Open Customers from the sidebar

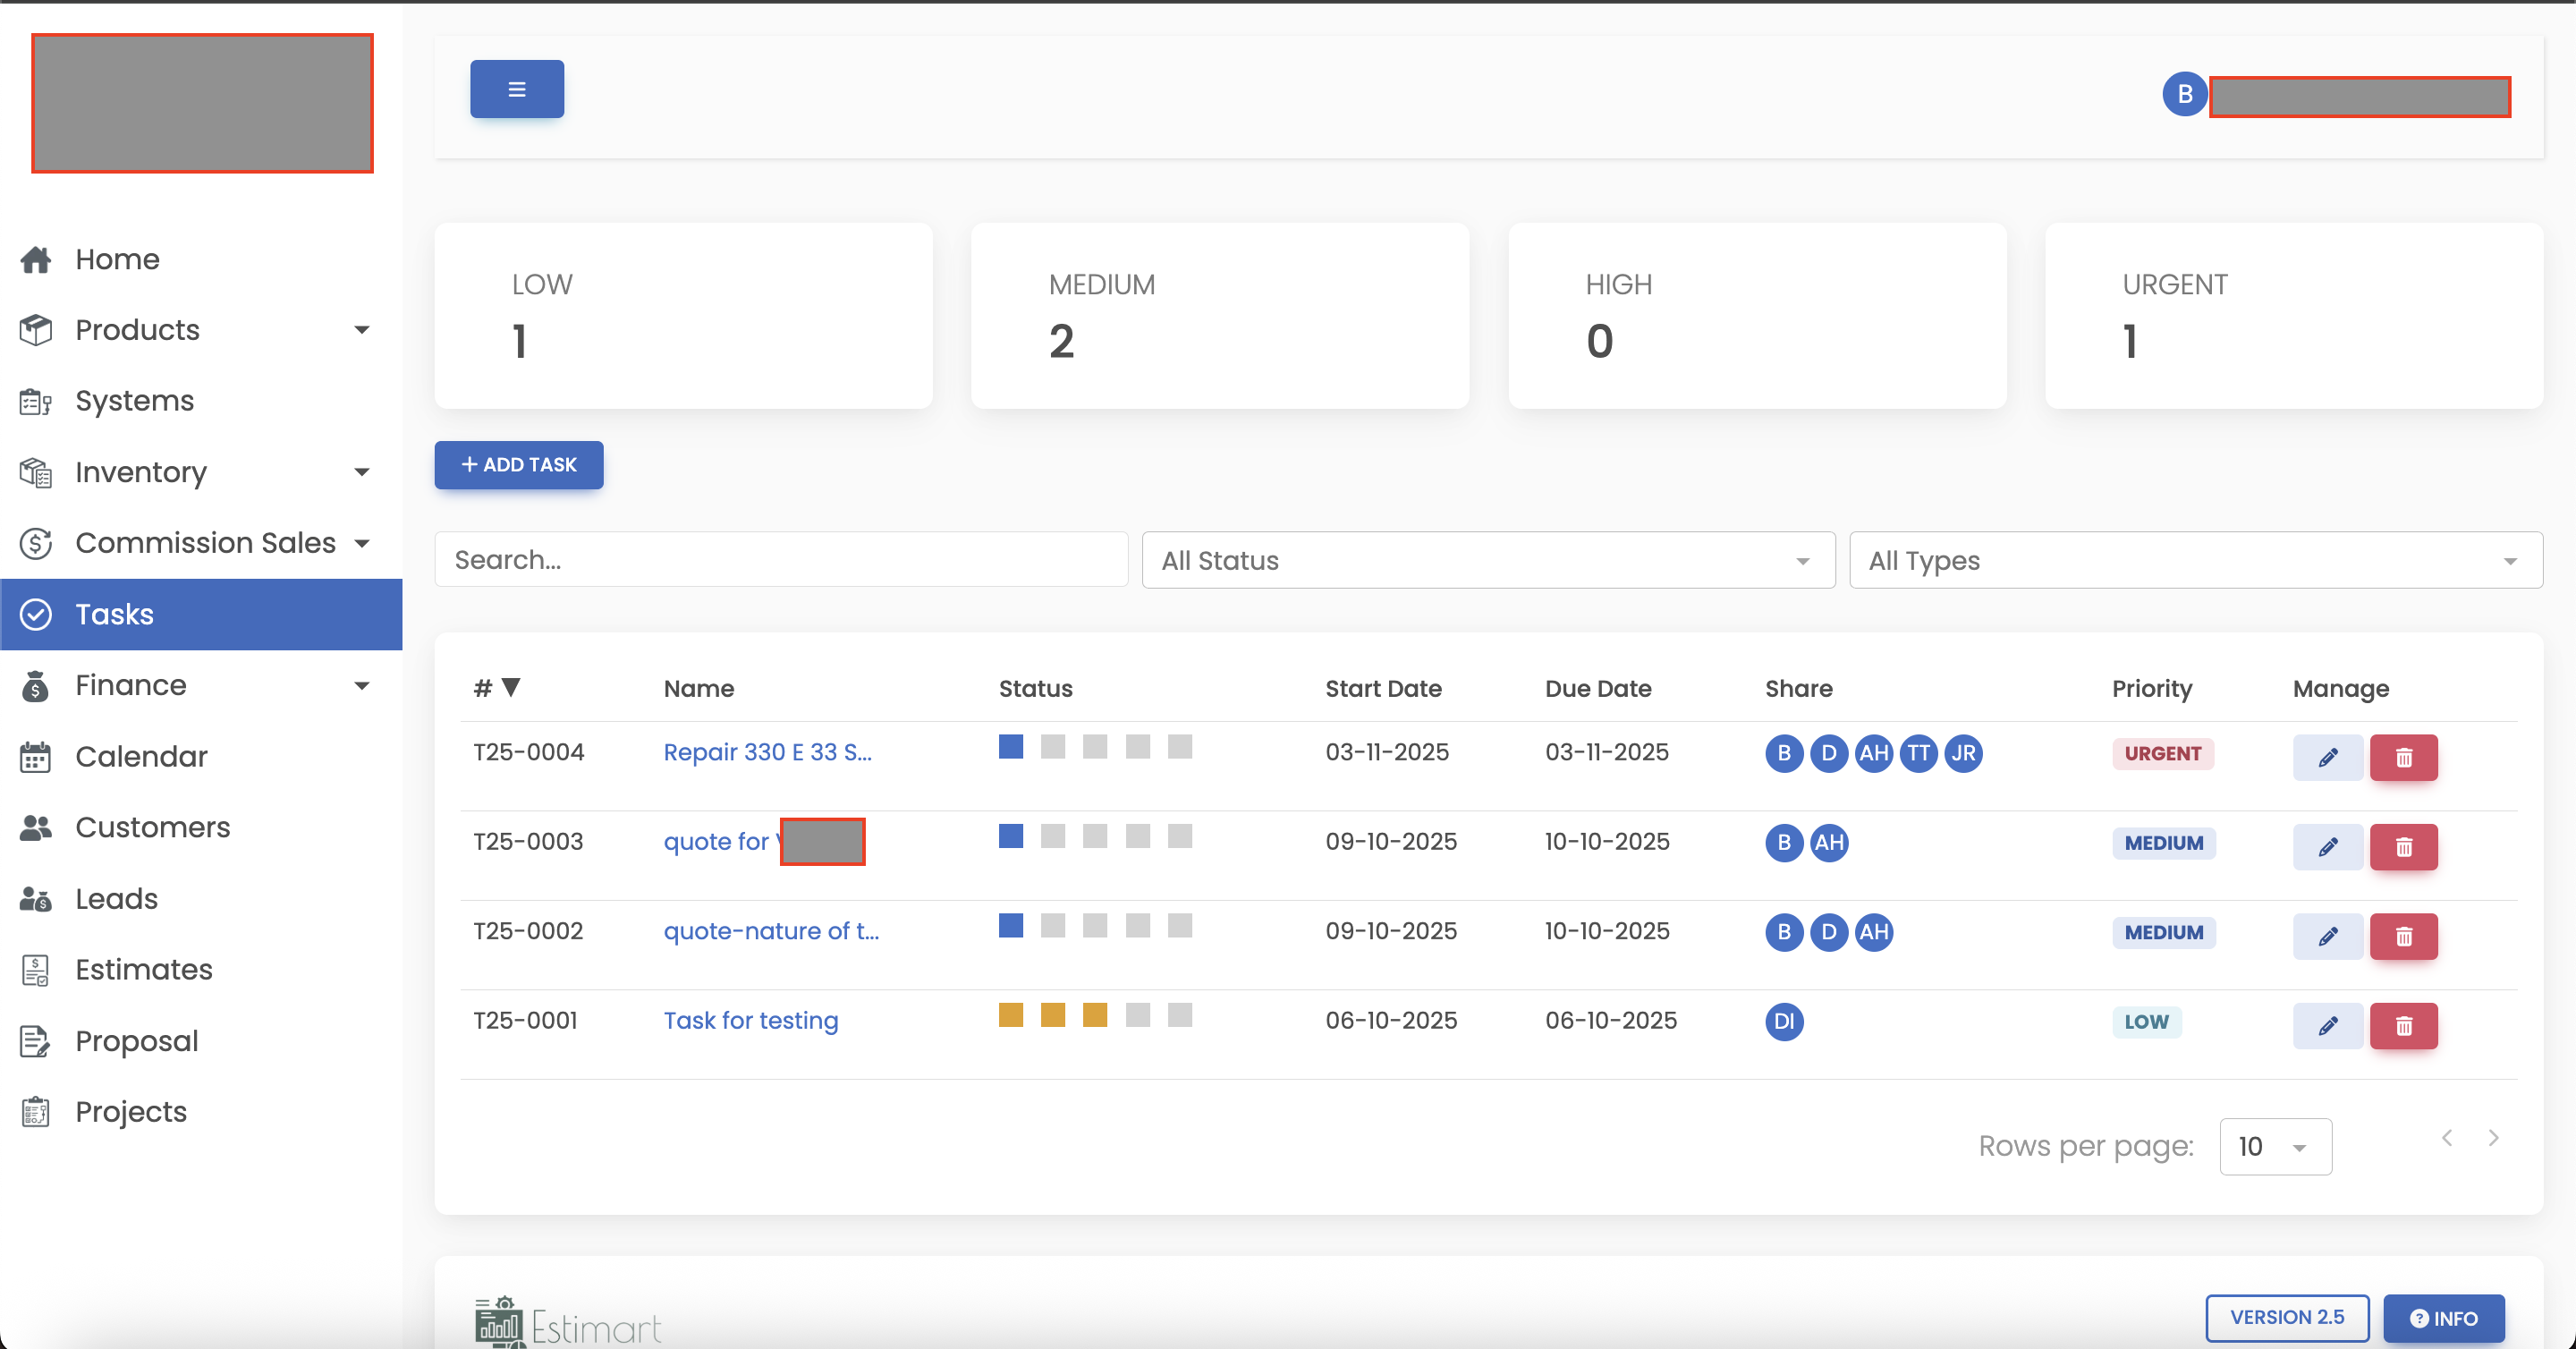pyautogui.click(x=152, y=827)
